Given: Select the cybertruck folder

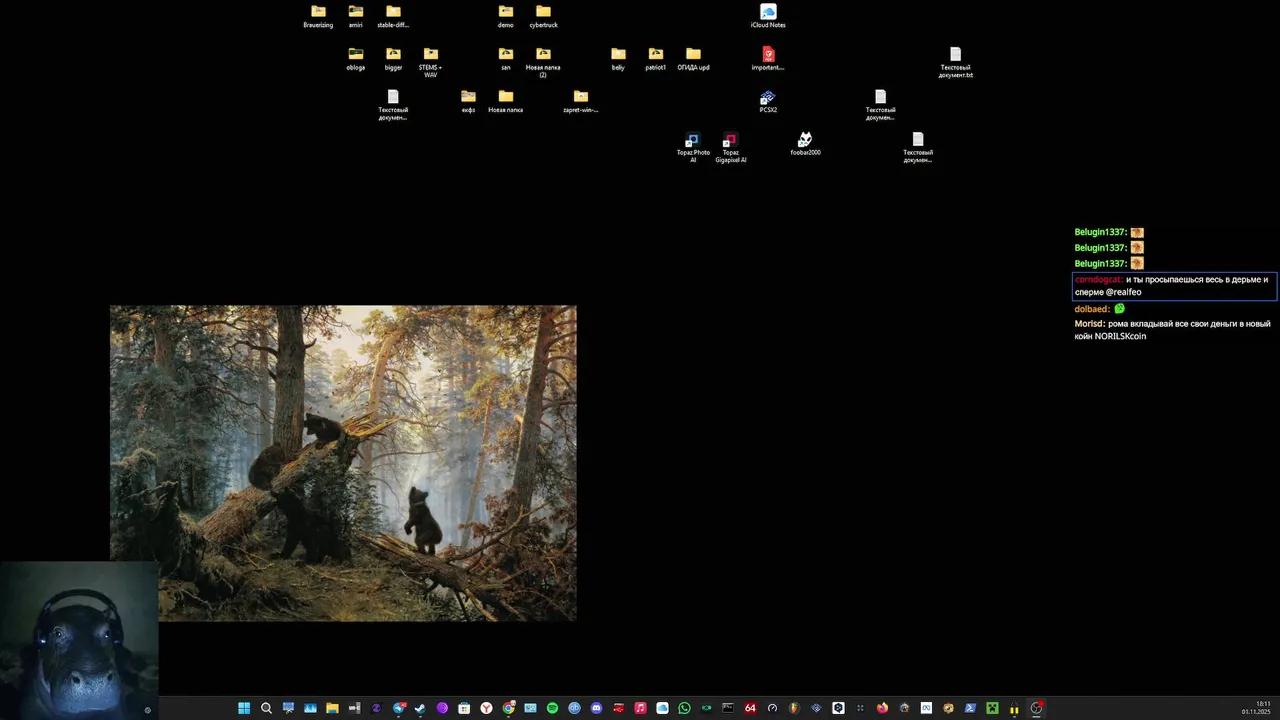Looking at the screenshot, I should tap(543, 16).
